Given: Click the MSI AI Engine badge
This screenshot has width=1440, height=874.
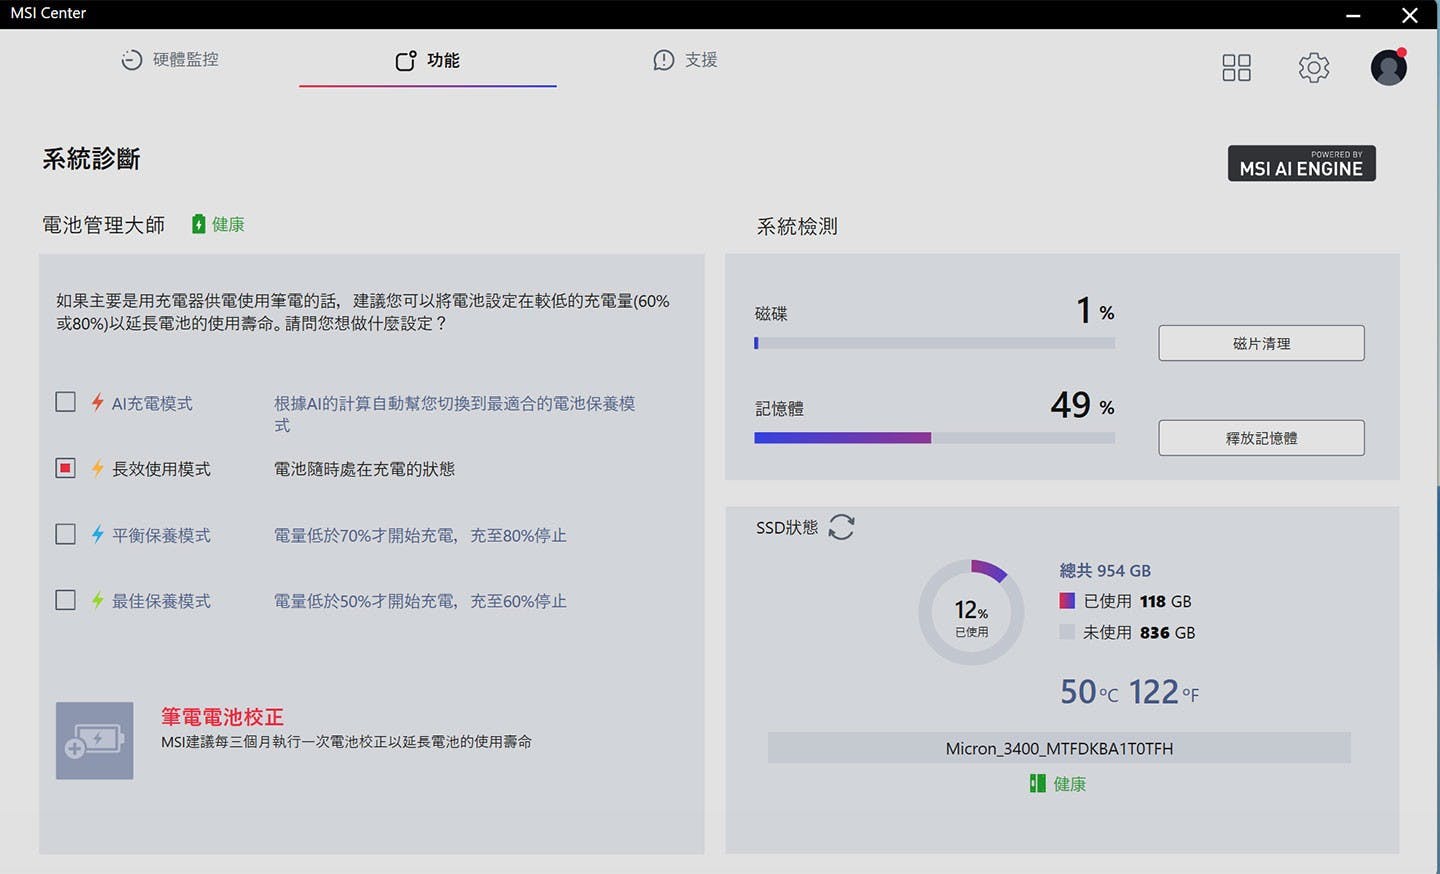Looking at the screenshot, I should click(1301, 164).
